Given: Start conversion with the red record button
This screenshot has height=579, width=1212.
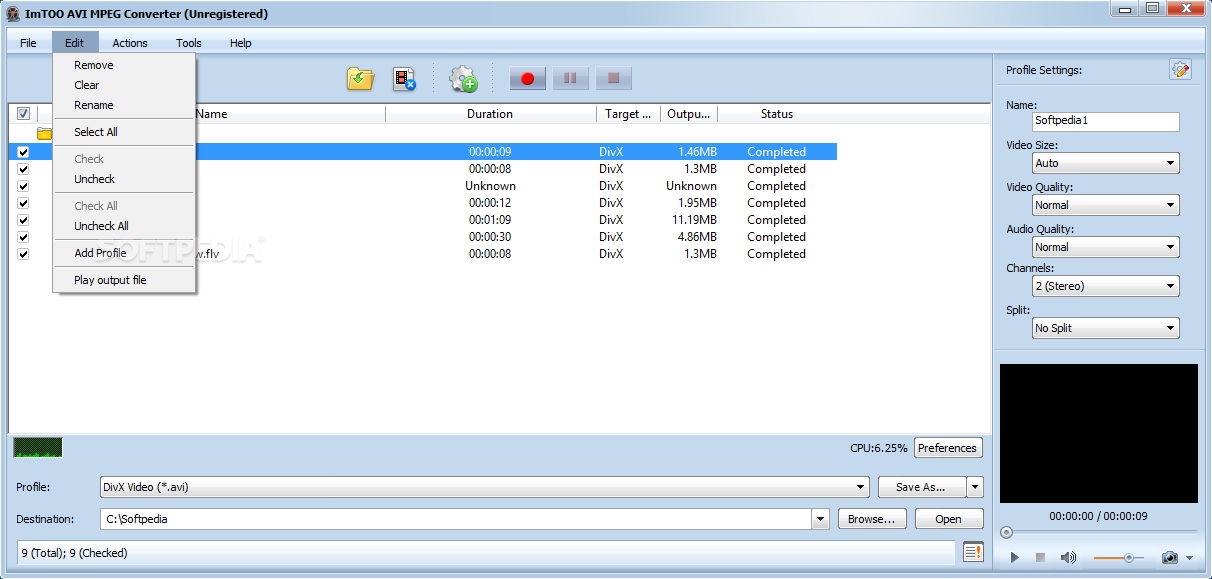Looking at the screenshot, I should 527,78.
